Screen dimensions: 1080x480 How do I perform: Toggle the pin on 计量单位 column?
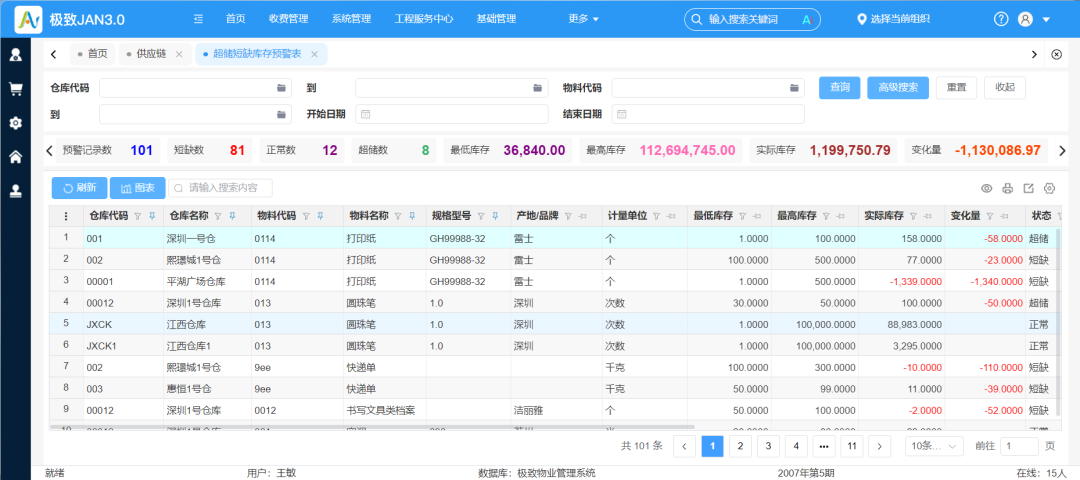click(669, 216)
